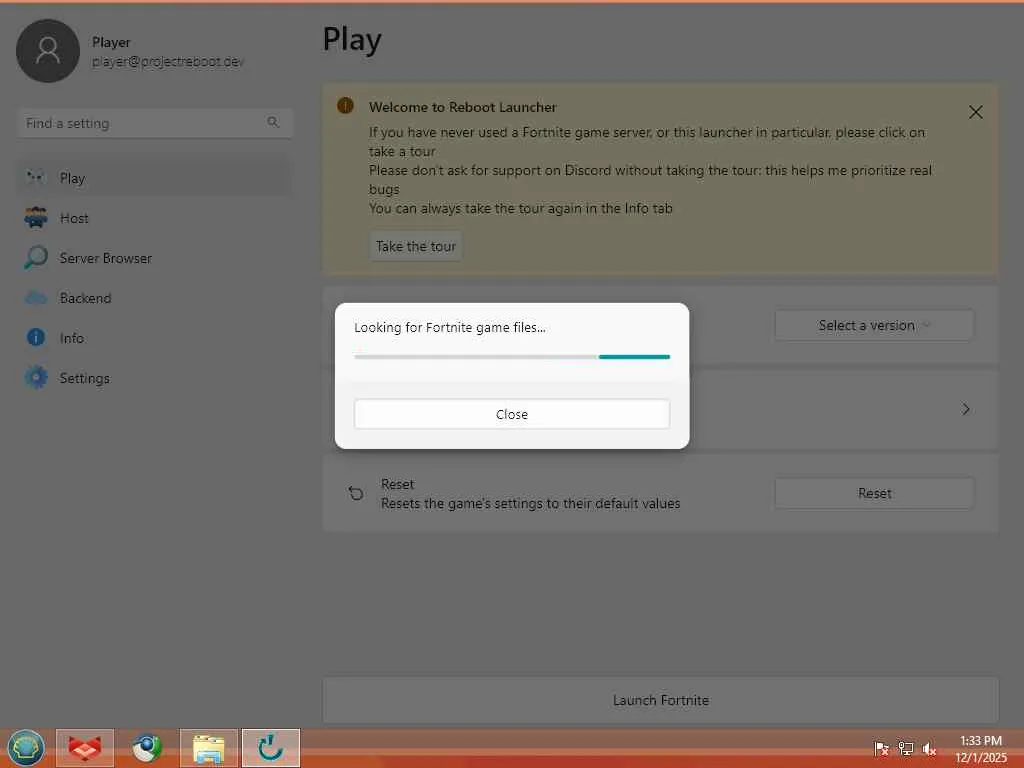1024x768 pixels.
Task: Click the Launch Fortnite button
Action: (660, 700)
